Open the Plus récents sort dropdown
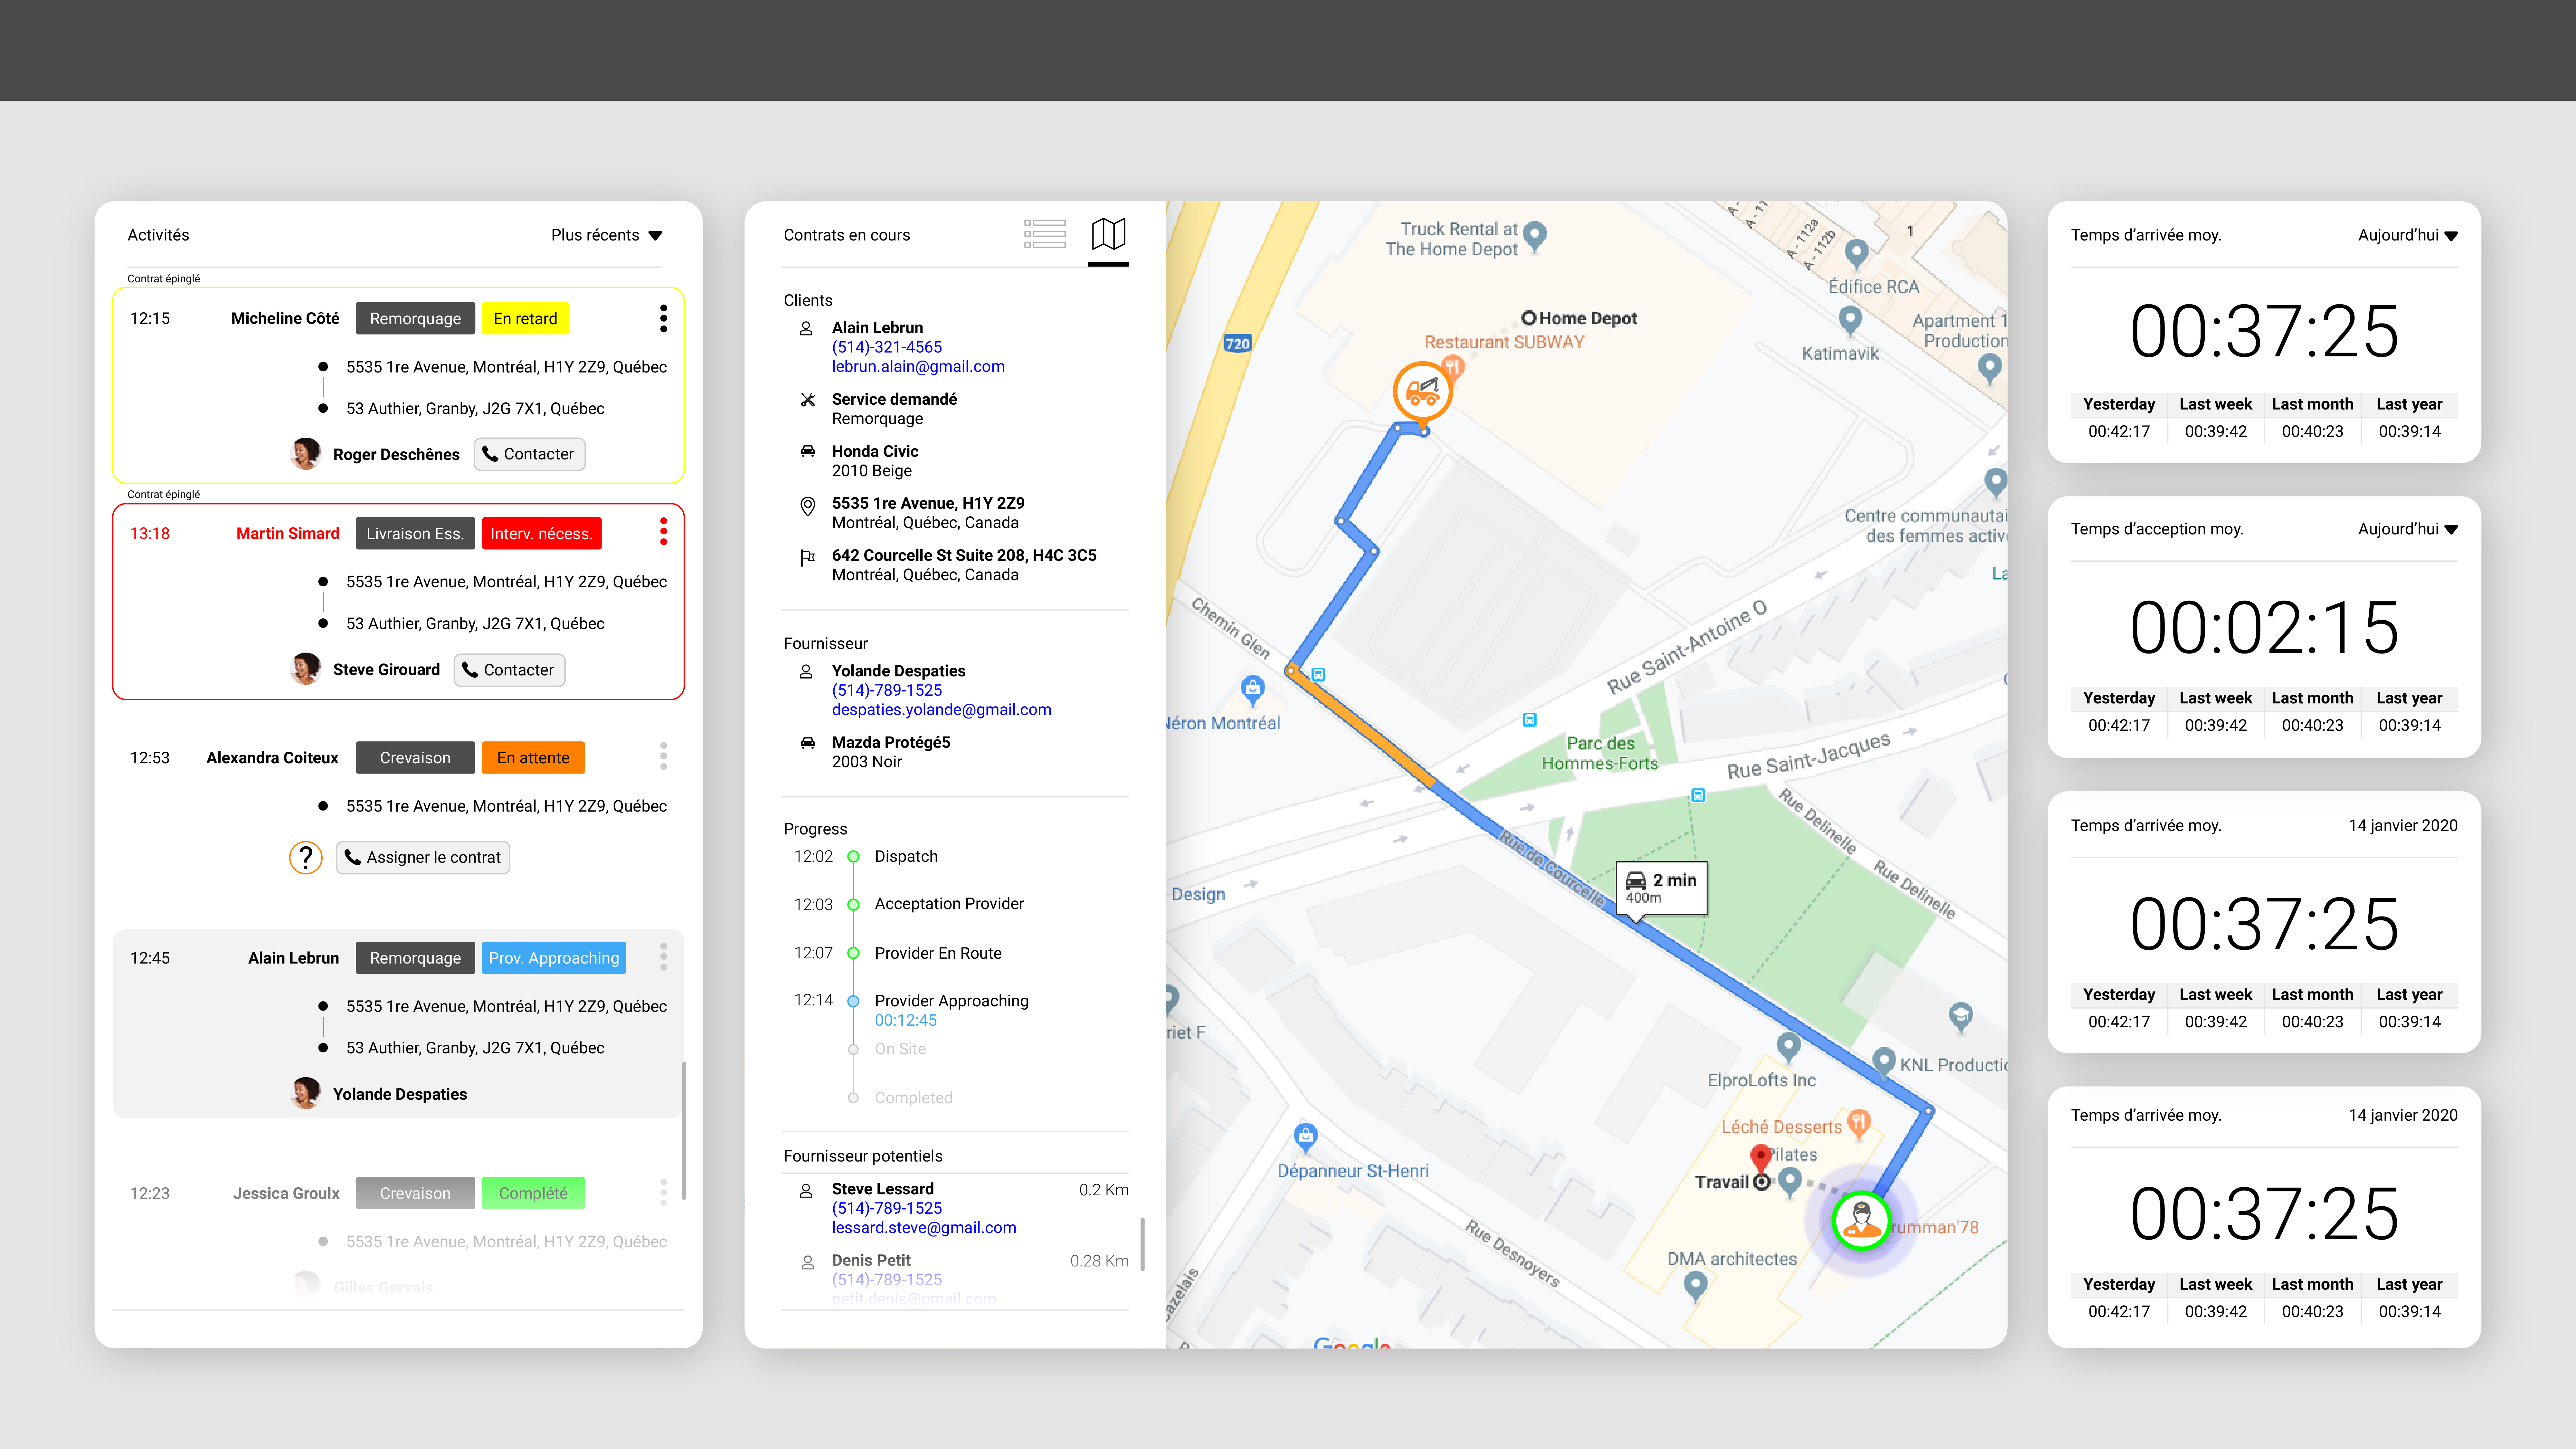Viewport: 2576px width, 1449px height. pyautogui.click(x=607, y=235)
